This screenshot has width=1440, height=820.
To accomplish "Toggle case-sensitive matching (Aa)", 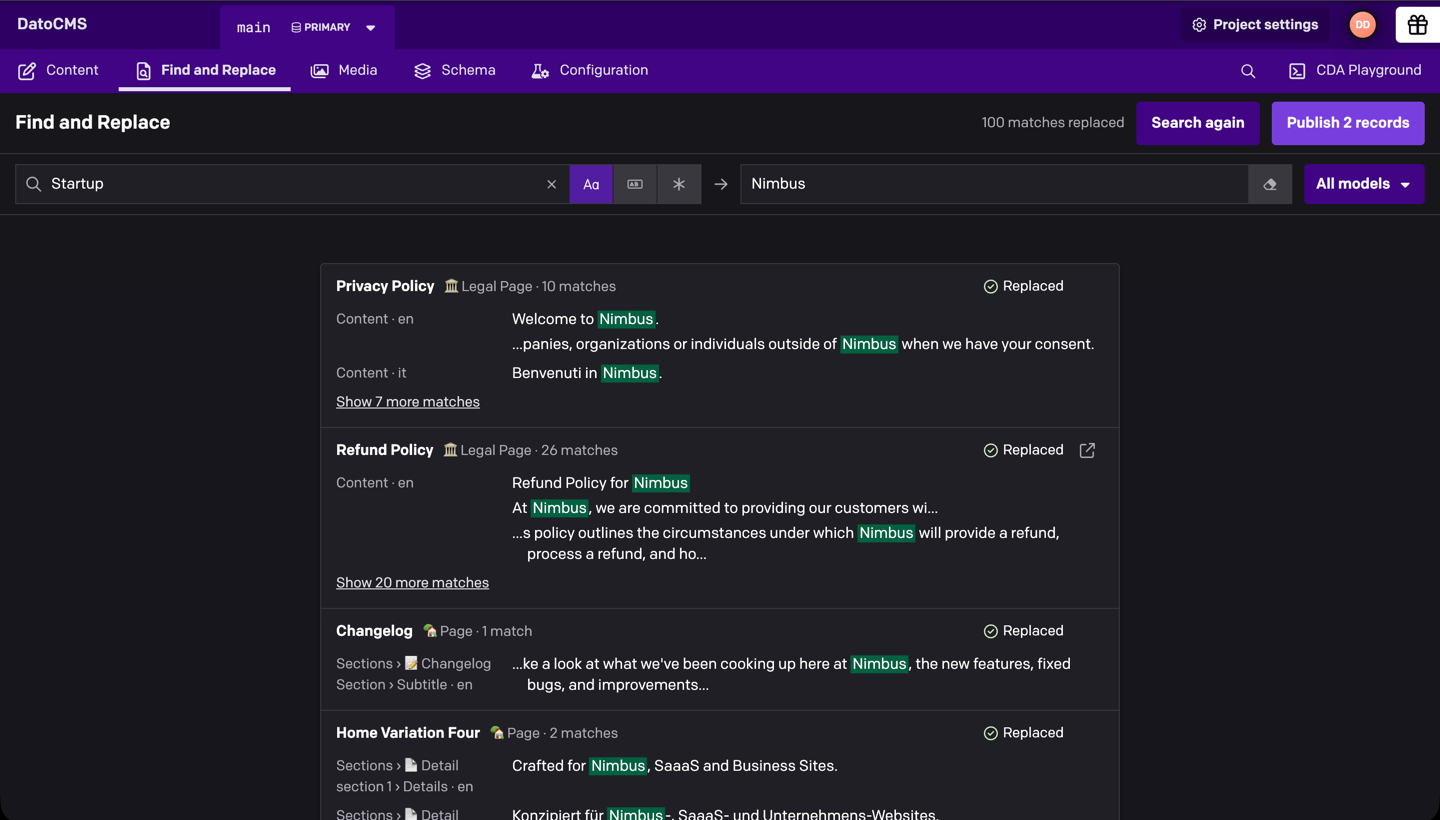I will (x=591, y=184).
